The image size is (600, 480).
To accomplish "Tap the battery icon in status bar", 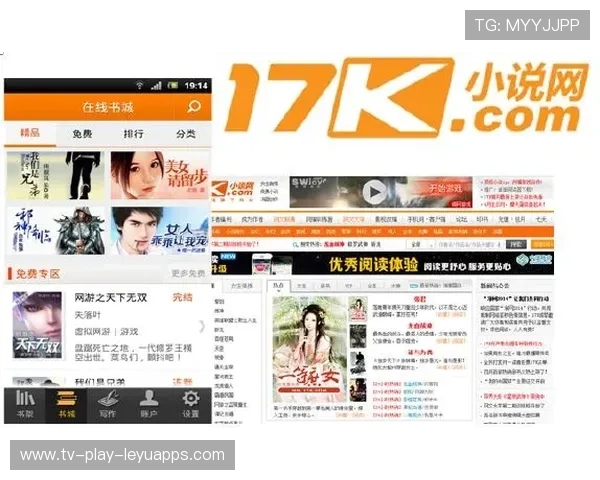I will 173,85.
